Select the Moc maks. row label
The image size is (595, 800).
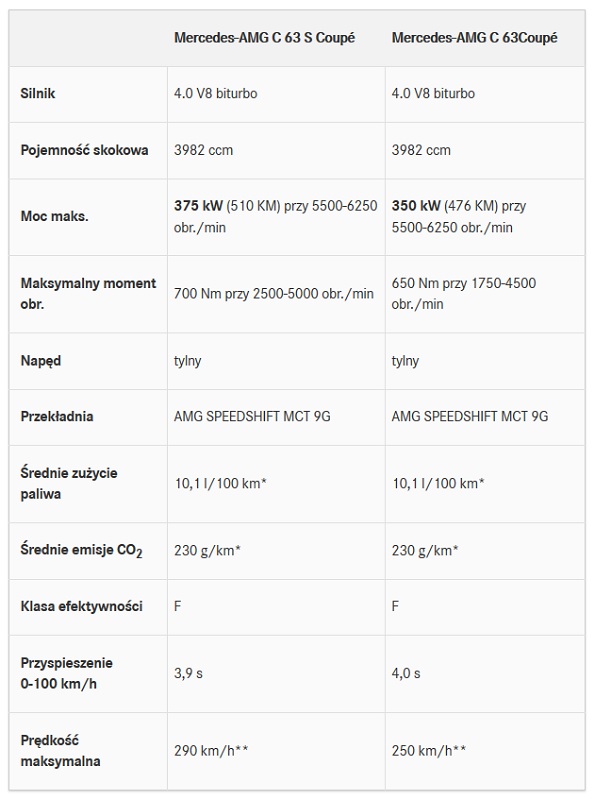tap(55, 216)
